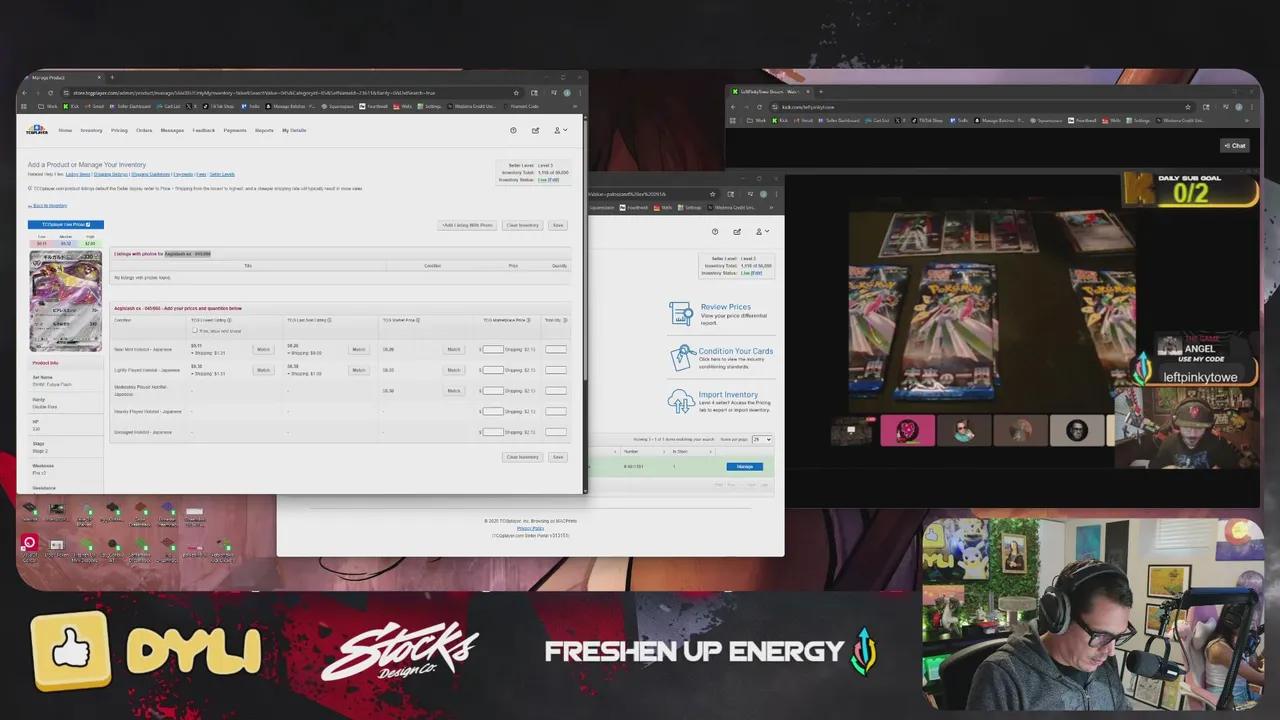Screen dimensions: 1280x720
Task: Open the account profile dropdown in front window
Action: coord(560,130)
